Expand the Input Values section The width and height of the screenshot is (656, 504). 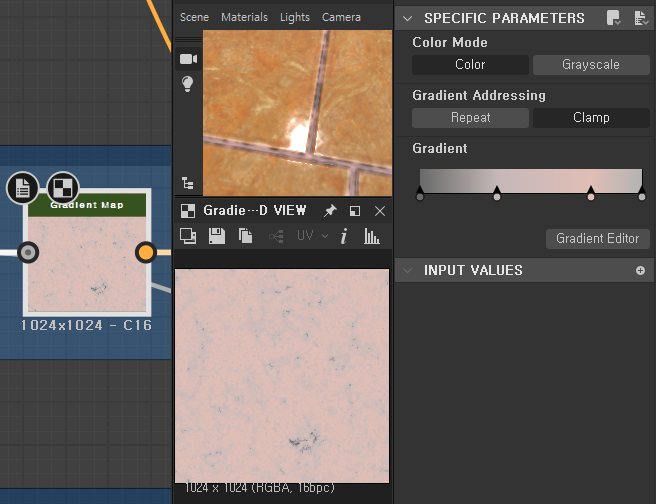click(x=407, y=271)
